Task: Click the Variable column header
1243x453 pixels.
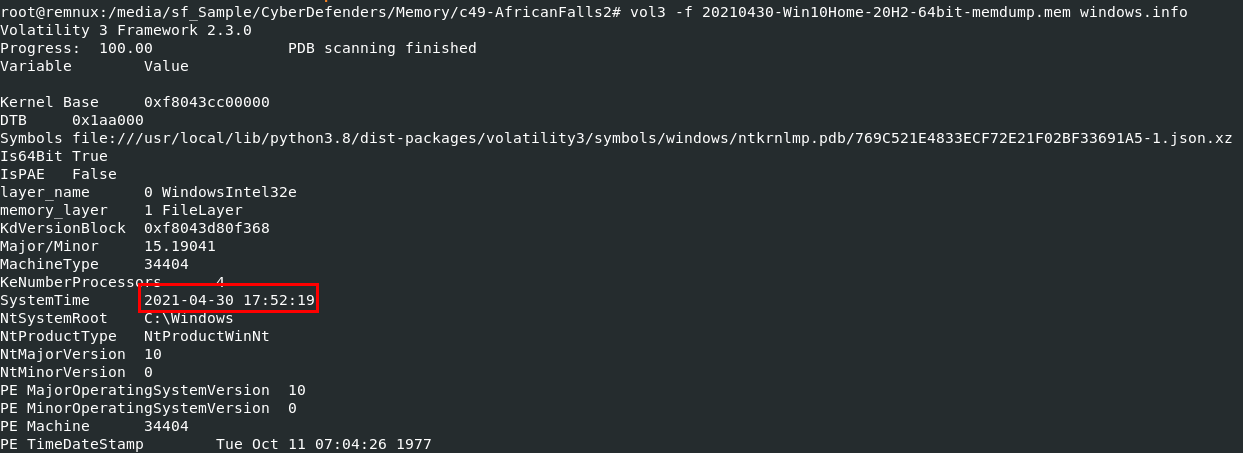Action: click(x=36, y=66)
